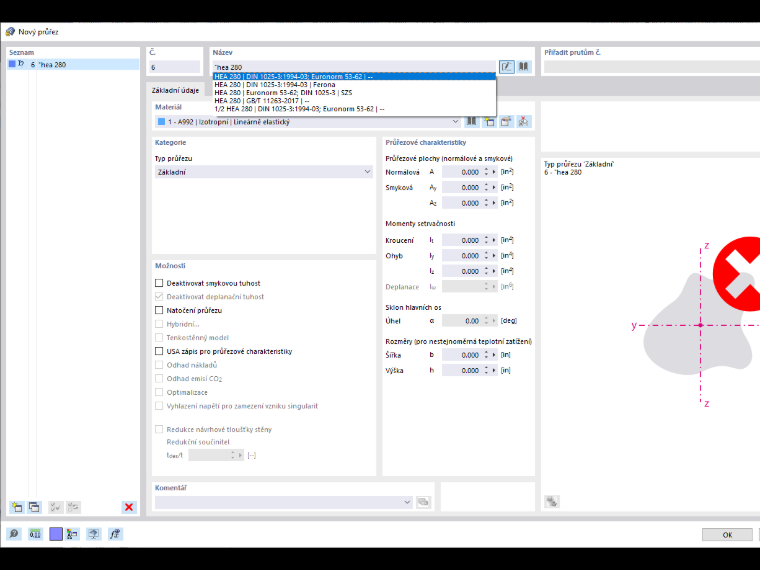Toggle the Odhad nákladů checkbox

click(x=159, y=364)
